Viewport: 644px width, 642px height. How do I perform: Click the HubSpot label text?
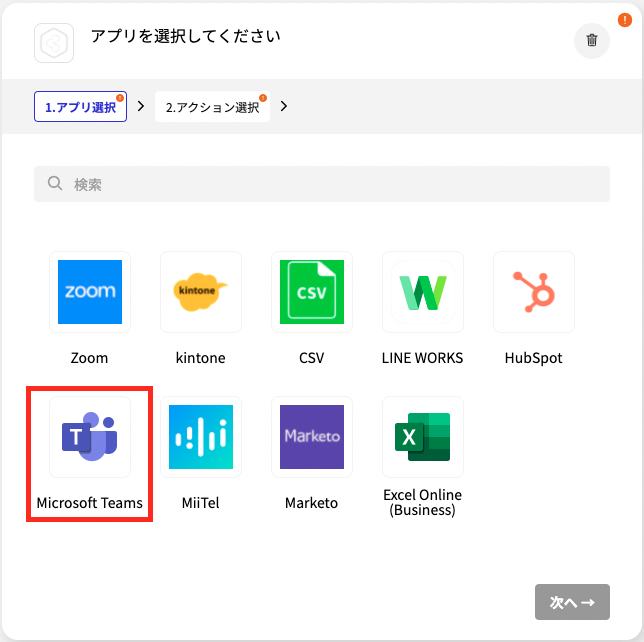point(533,358)
